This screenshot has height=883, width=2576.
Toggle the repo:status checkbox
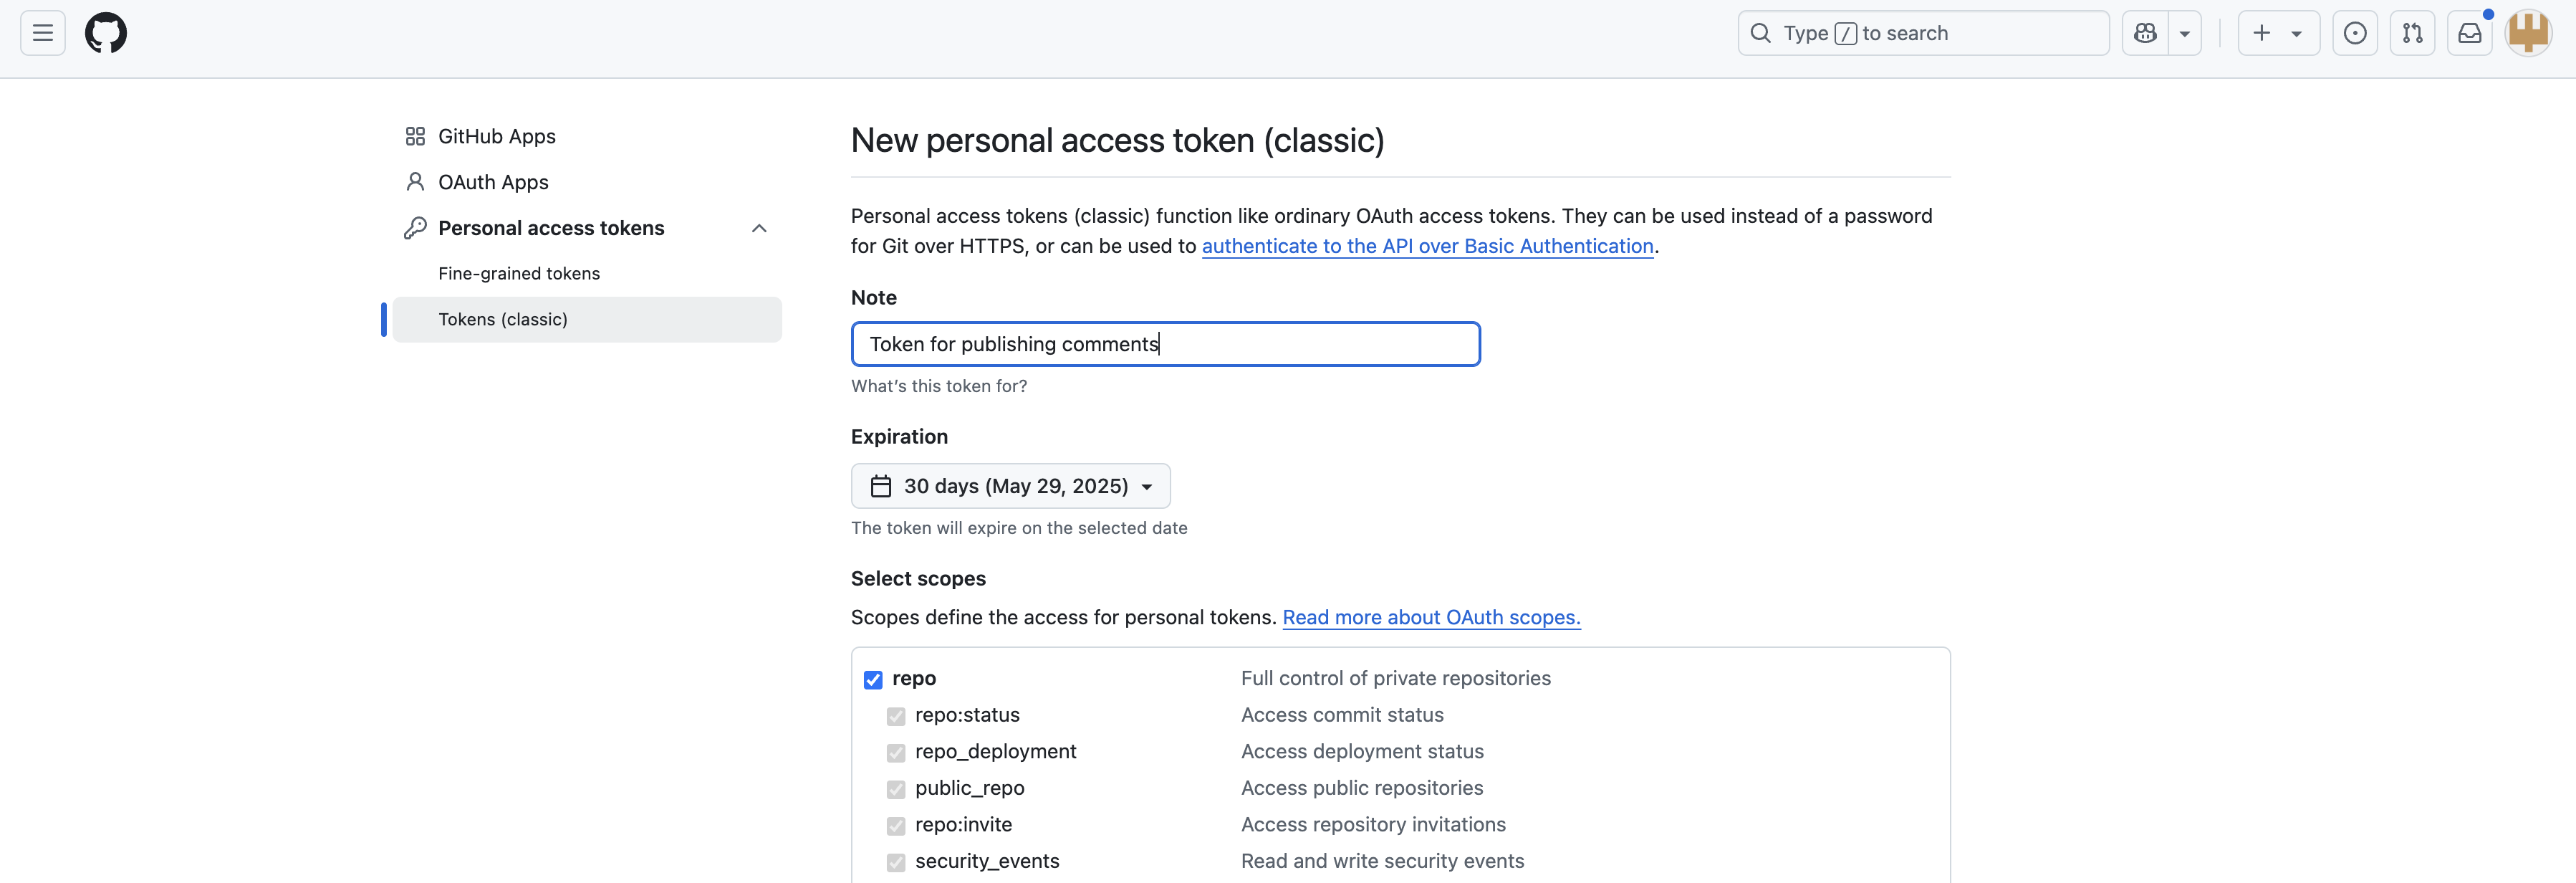pos(896,716)
